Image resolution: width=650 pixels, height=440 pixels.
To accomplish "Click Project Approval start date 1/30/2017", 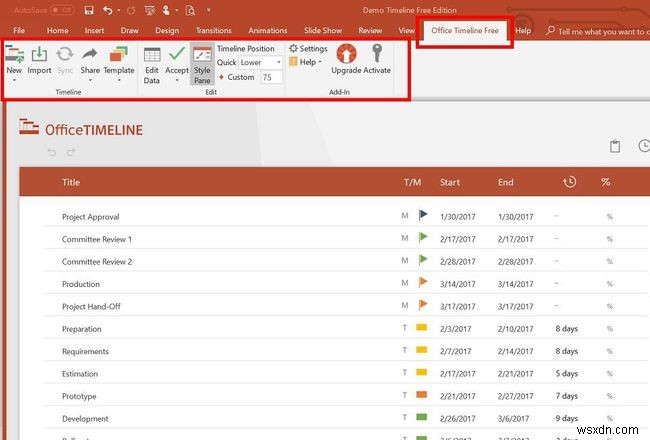I will 458,216.
